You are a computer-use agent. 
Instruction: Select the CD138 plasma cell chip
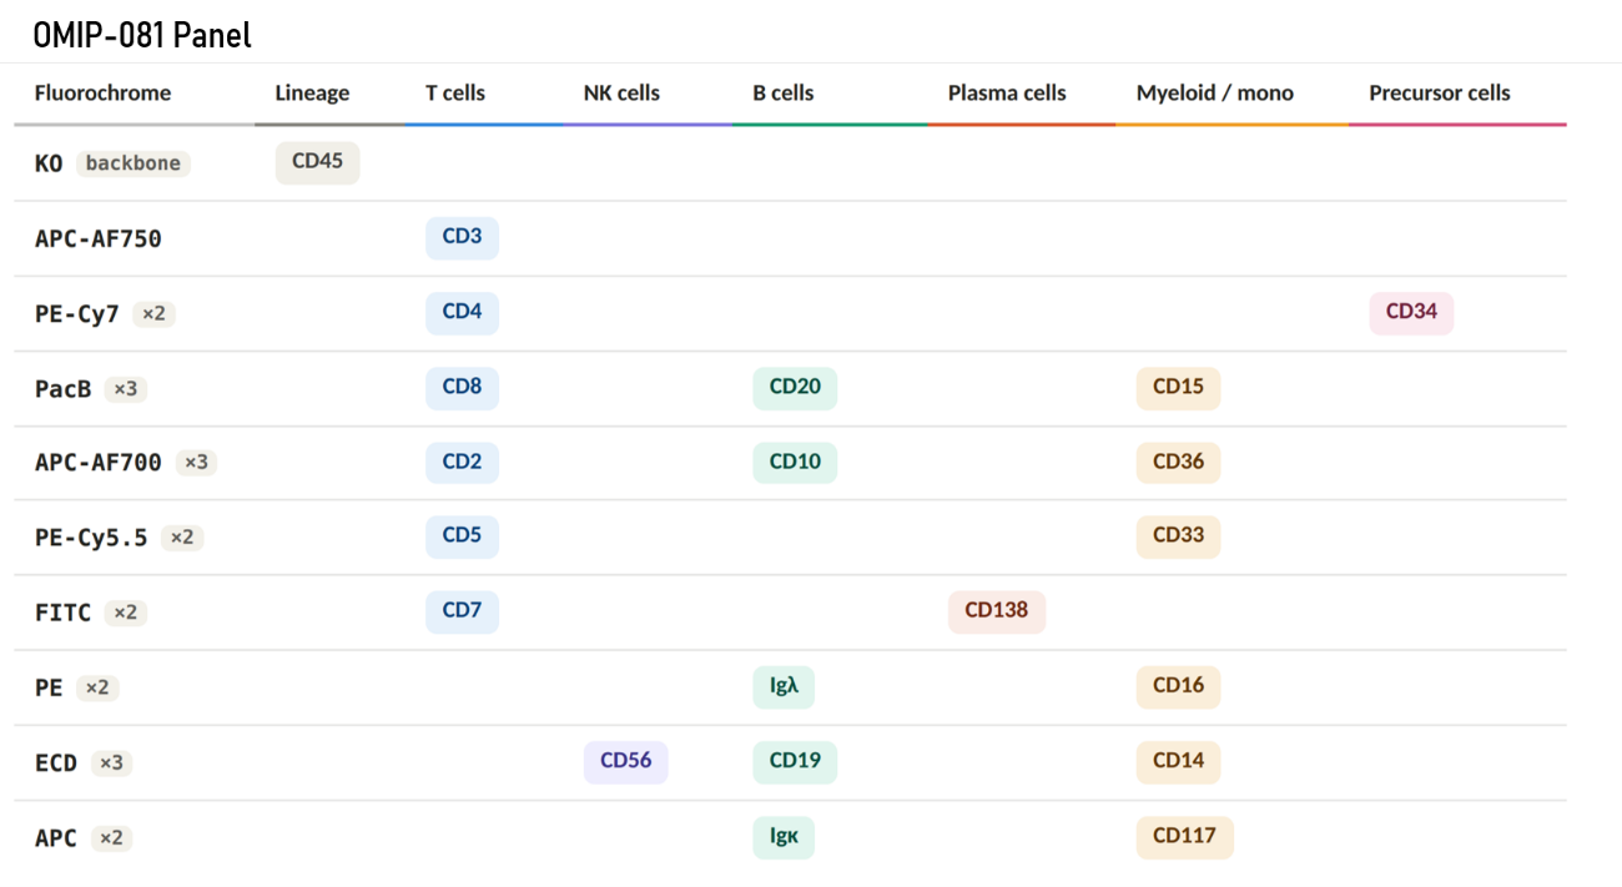996,611
